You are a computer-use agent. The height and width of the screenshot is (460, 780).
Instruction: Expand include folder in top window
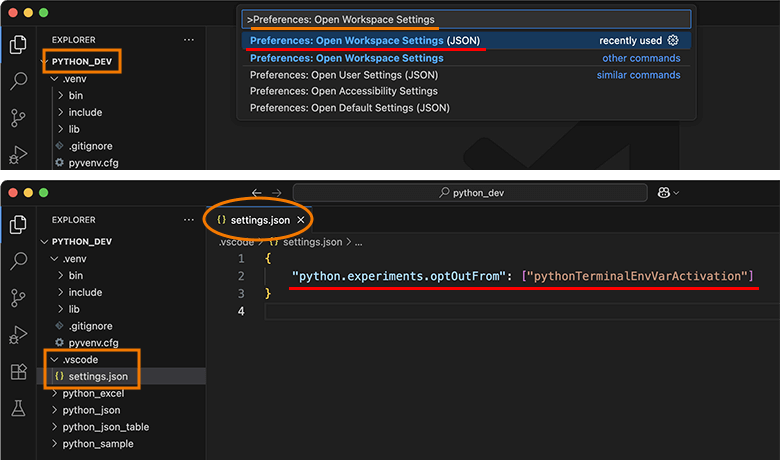[x=60, y=112]
